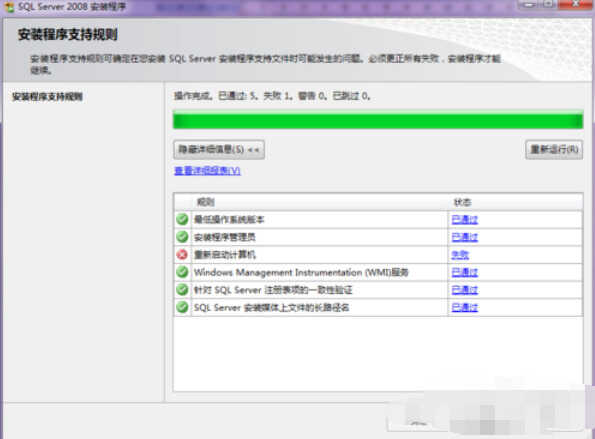Open 已通过 link for SQL Server 注册表项 rule
Screen dimensions: 595x439
464,290
